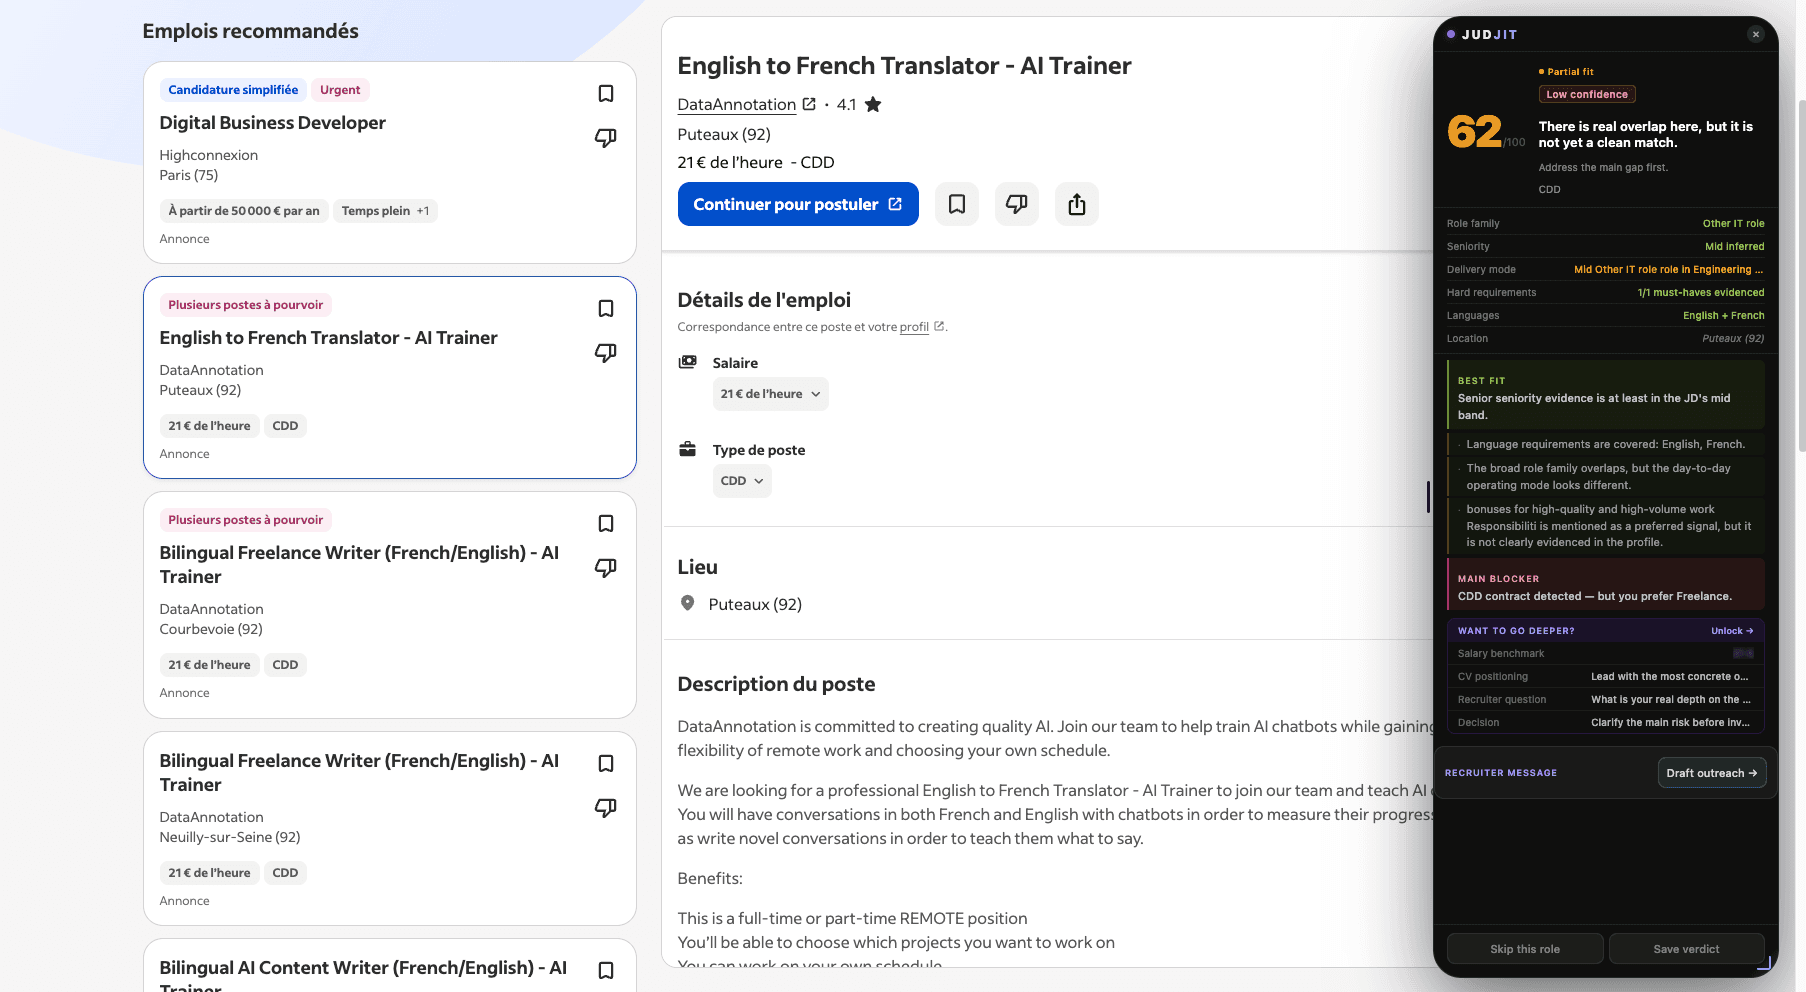Bookmark the Digital Business Developer job
This screenshot has height=992, width=1806.
[x=606, y=93]
